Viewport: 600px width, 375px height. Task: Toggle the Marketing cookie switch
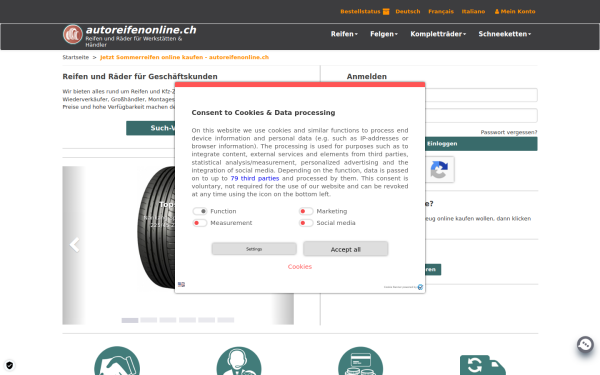tap(306, 211)
